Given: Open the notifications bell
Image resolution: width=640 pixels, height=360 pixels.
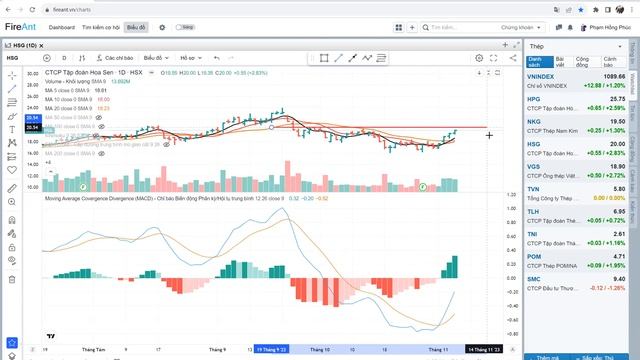Looking at the screenshot, I should click(570, 27).
